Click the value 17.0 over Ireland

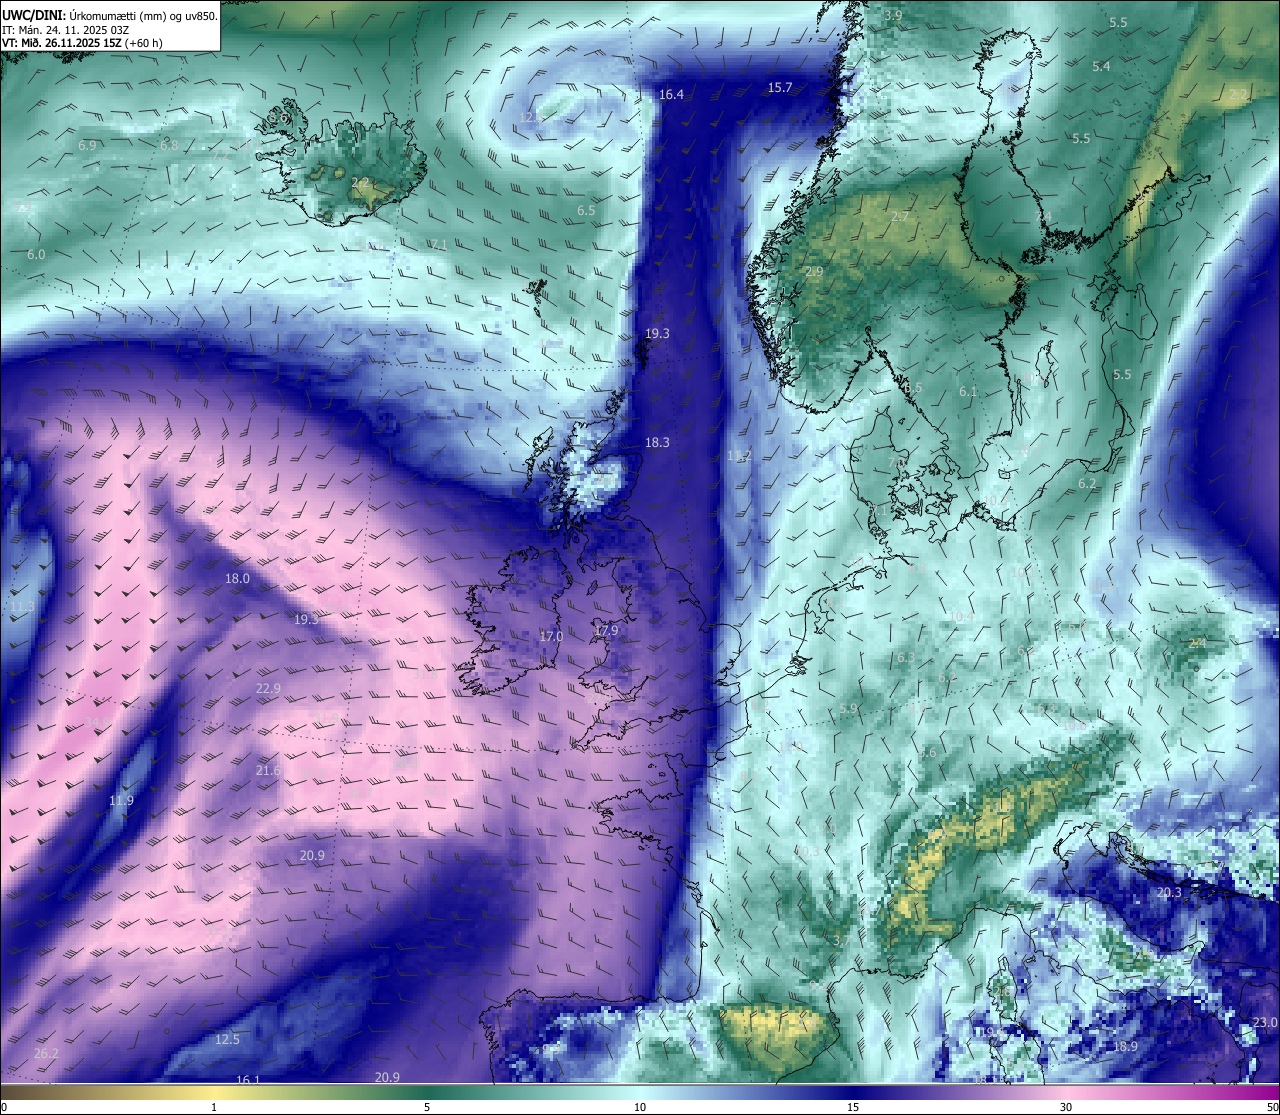pyautogui.click(x=551, y=636)
